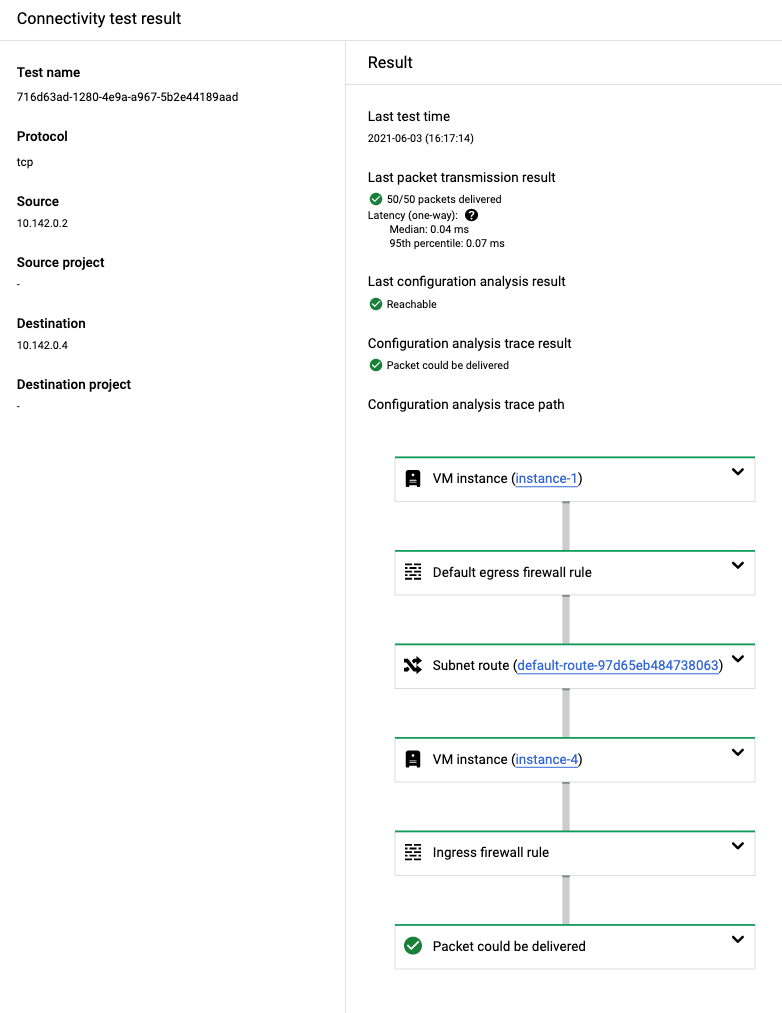Expand the Default egress firewall rule step
This screenshot has height=1013, width=782.
click(737, 566)
